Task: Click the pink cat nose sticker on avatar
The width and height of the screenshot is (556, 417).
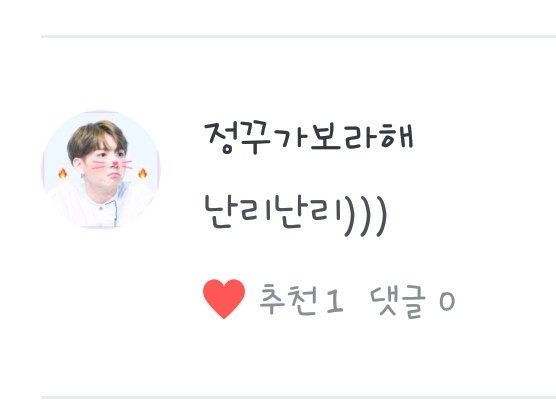Action: coord(115,164)
